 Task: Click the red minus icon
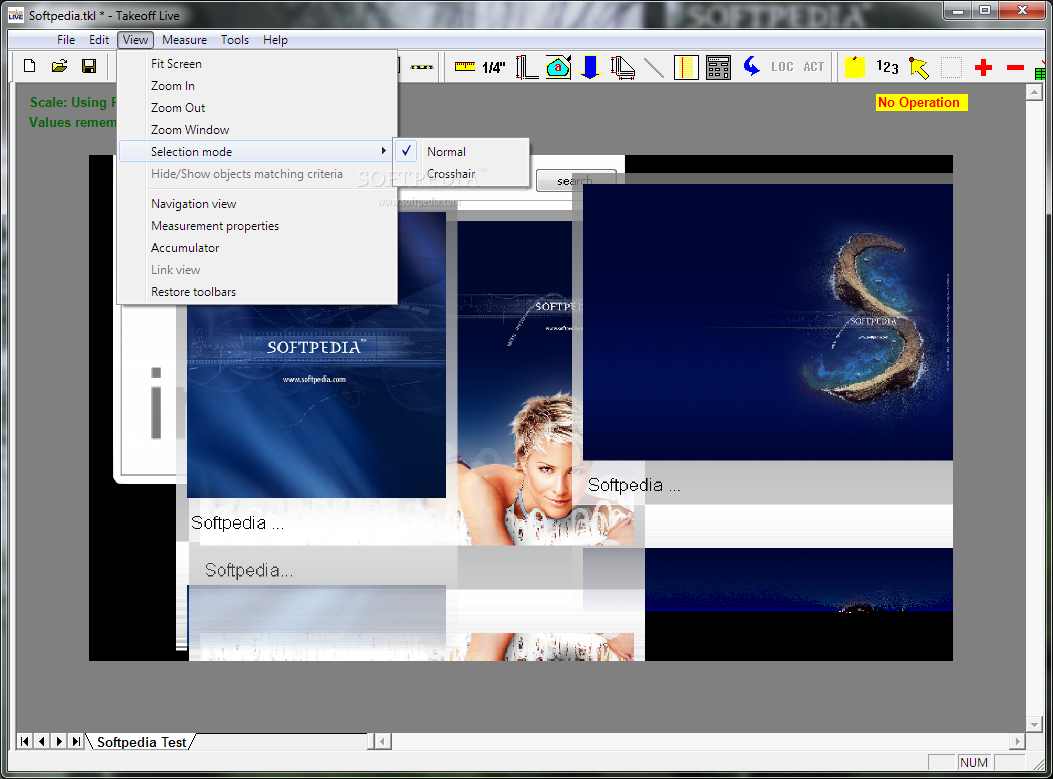[1015, 67]
